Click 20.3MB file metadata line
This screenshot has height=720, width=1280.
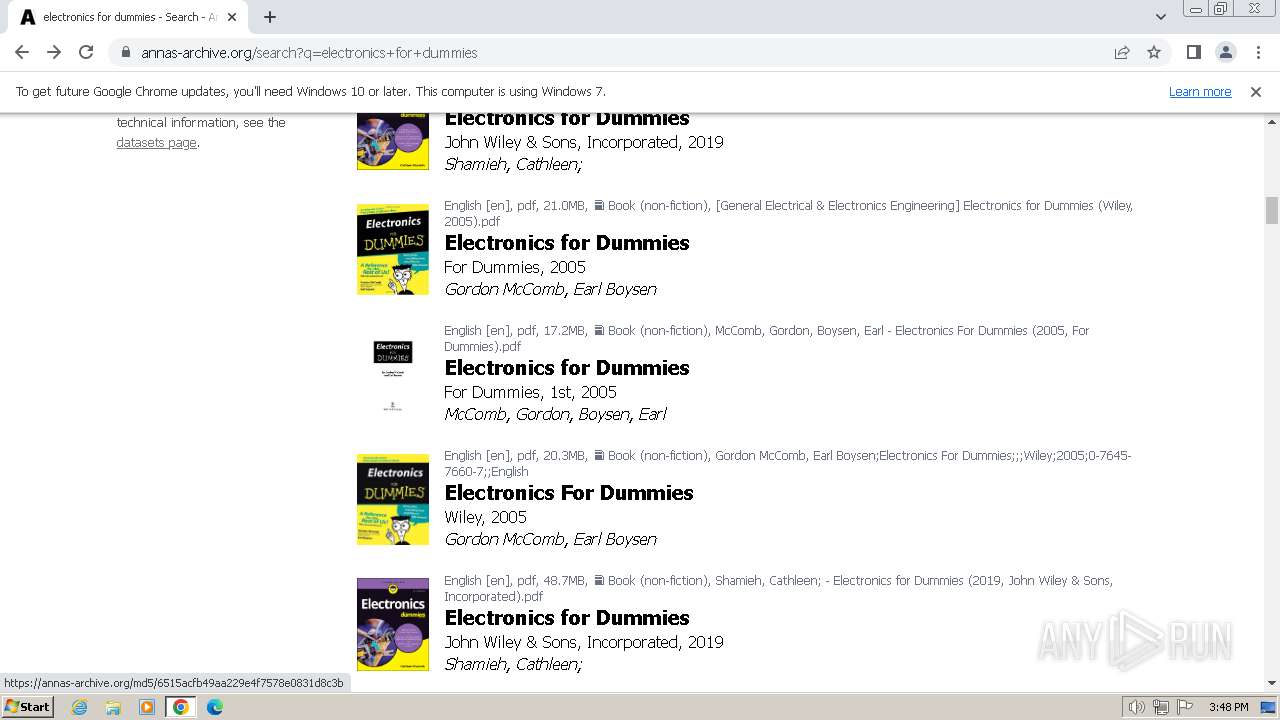[x=788, y=463]
